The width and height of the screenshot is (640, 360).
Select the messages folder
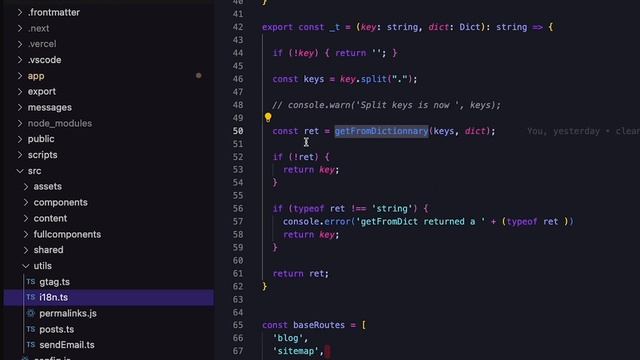click(x=50, y=107)
